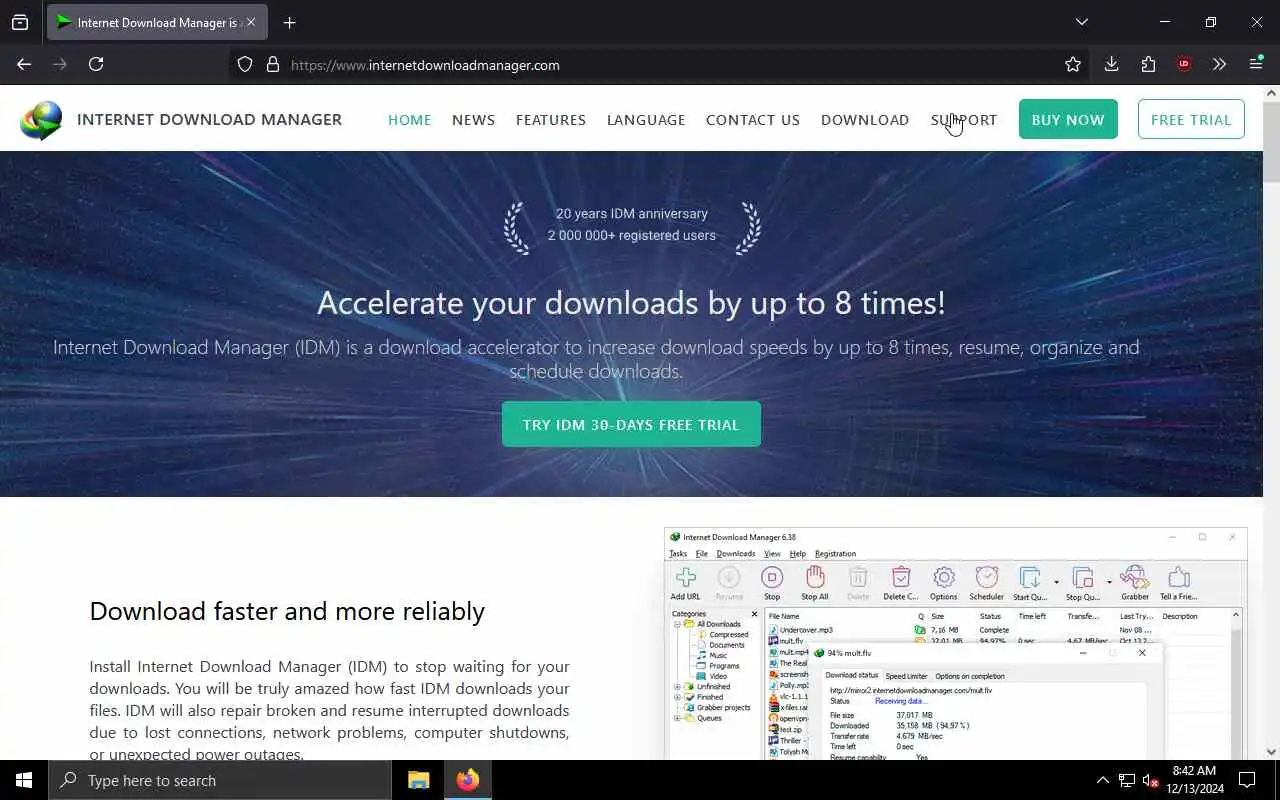Click TRY IDM 30-DAYS FREE TRIAL button

point(631,424)
